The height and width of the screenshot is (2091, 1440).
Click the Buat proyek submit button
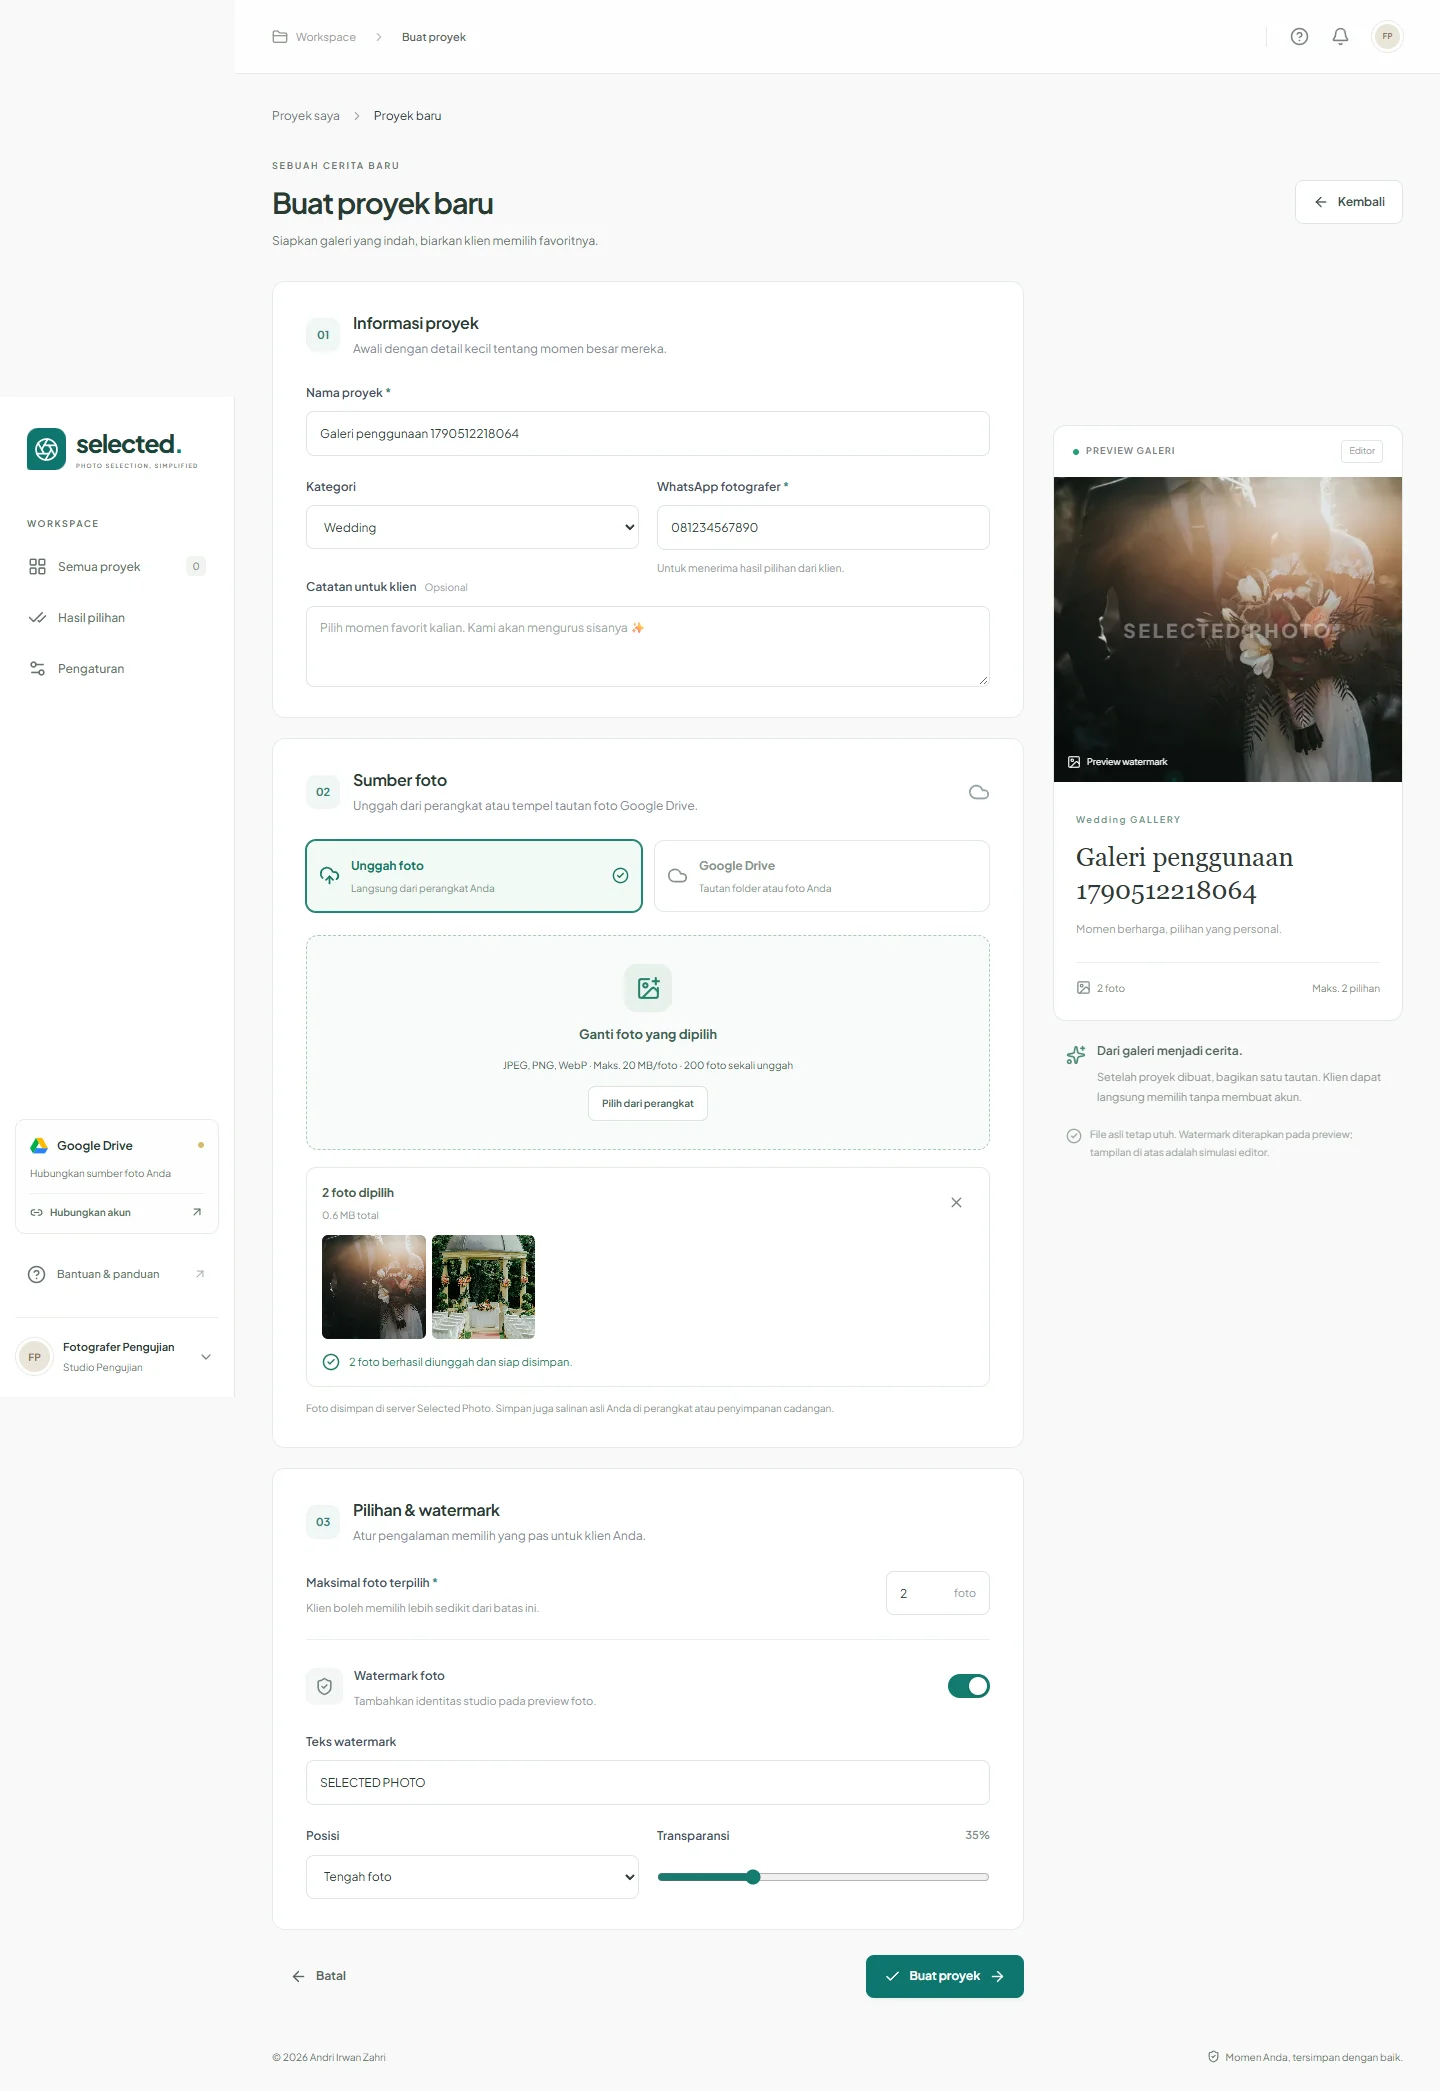pos(945,1977)
